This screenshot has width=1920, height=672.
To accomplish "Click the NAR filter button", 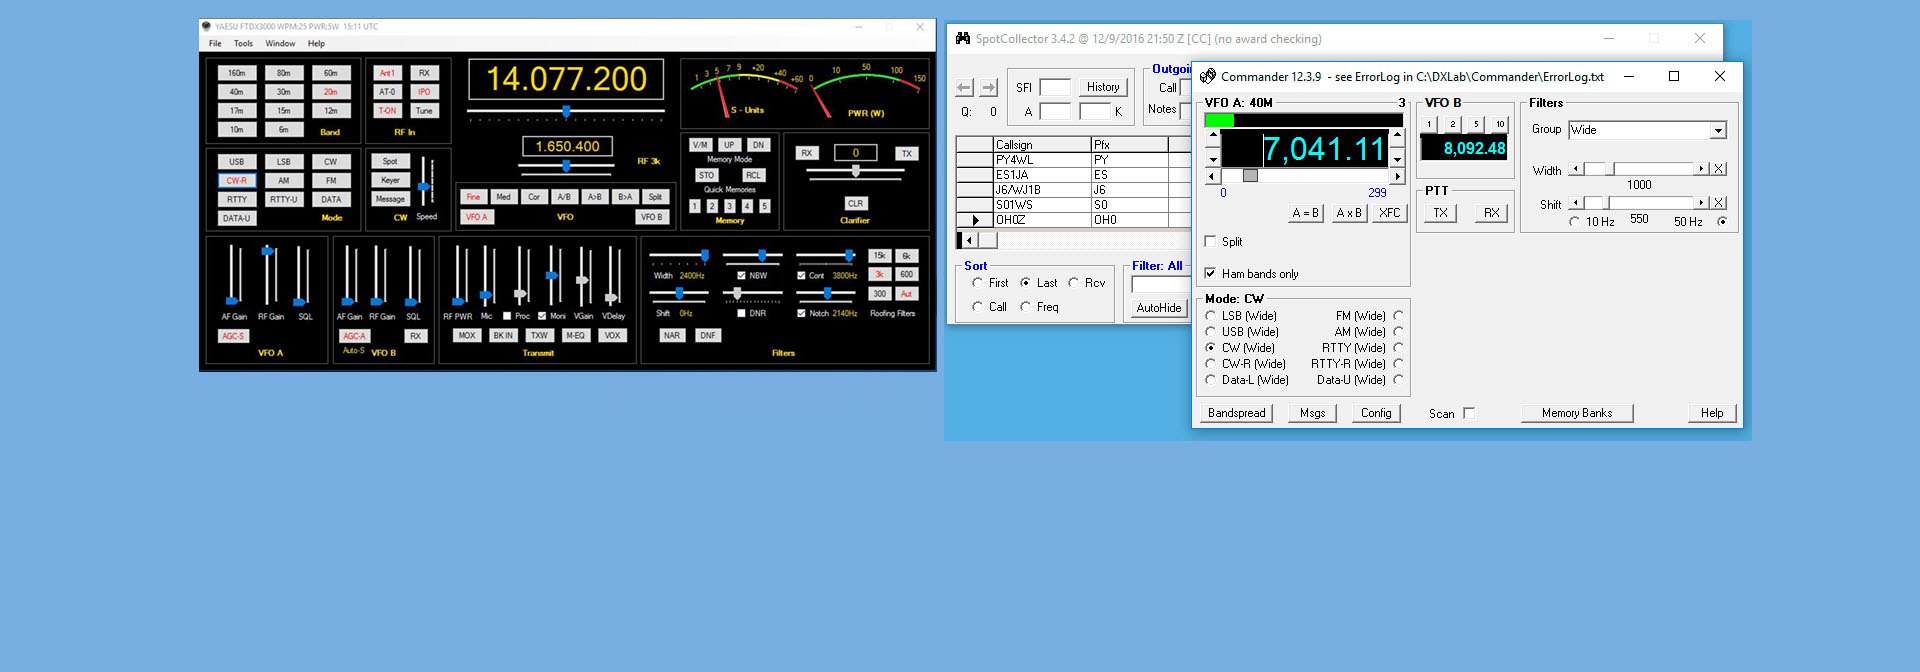I will pos(672,336).
